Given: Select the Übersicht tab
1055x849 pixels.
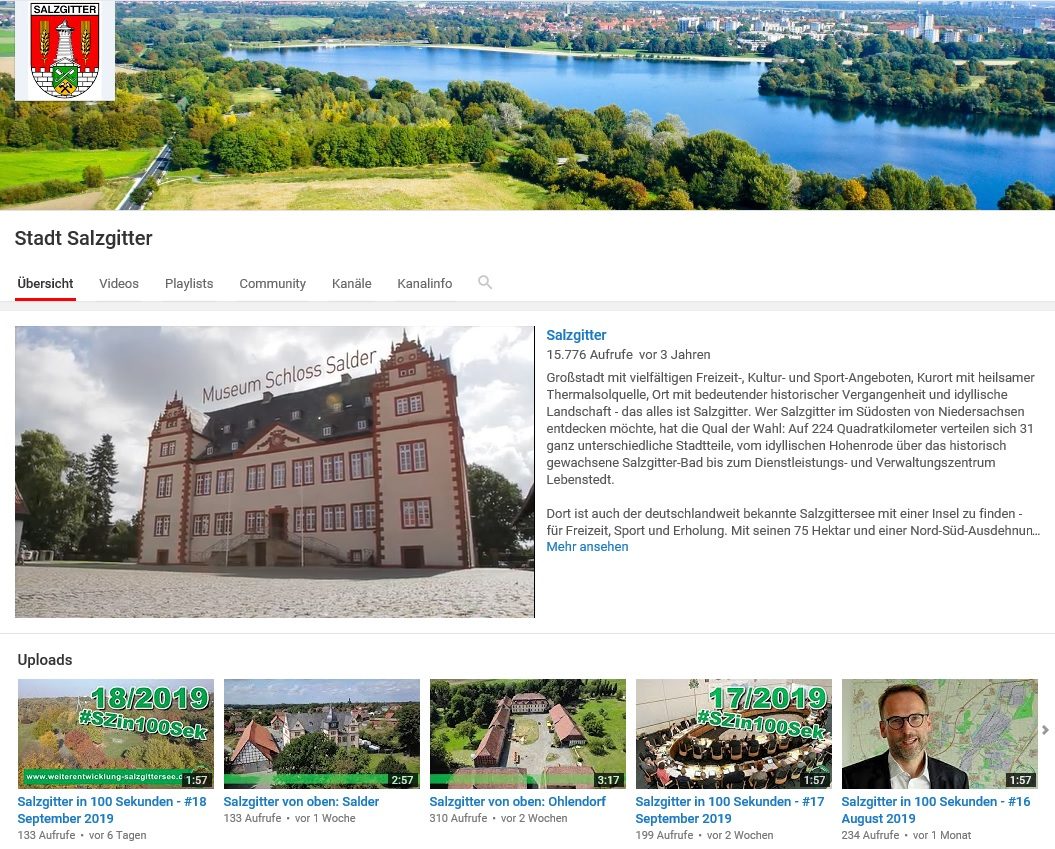Looking at the screenshot, I should click(45, 283).
